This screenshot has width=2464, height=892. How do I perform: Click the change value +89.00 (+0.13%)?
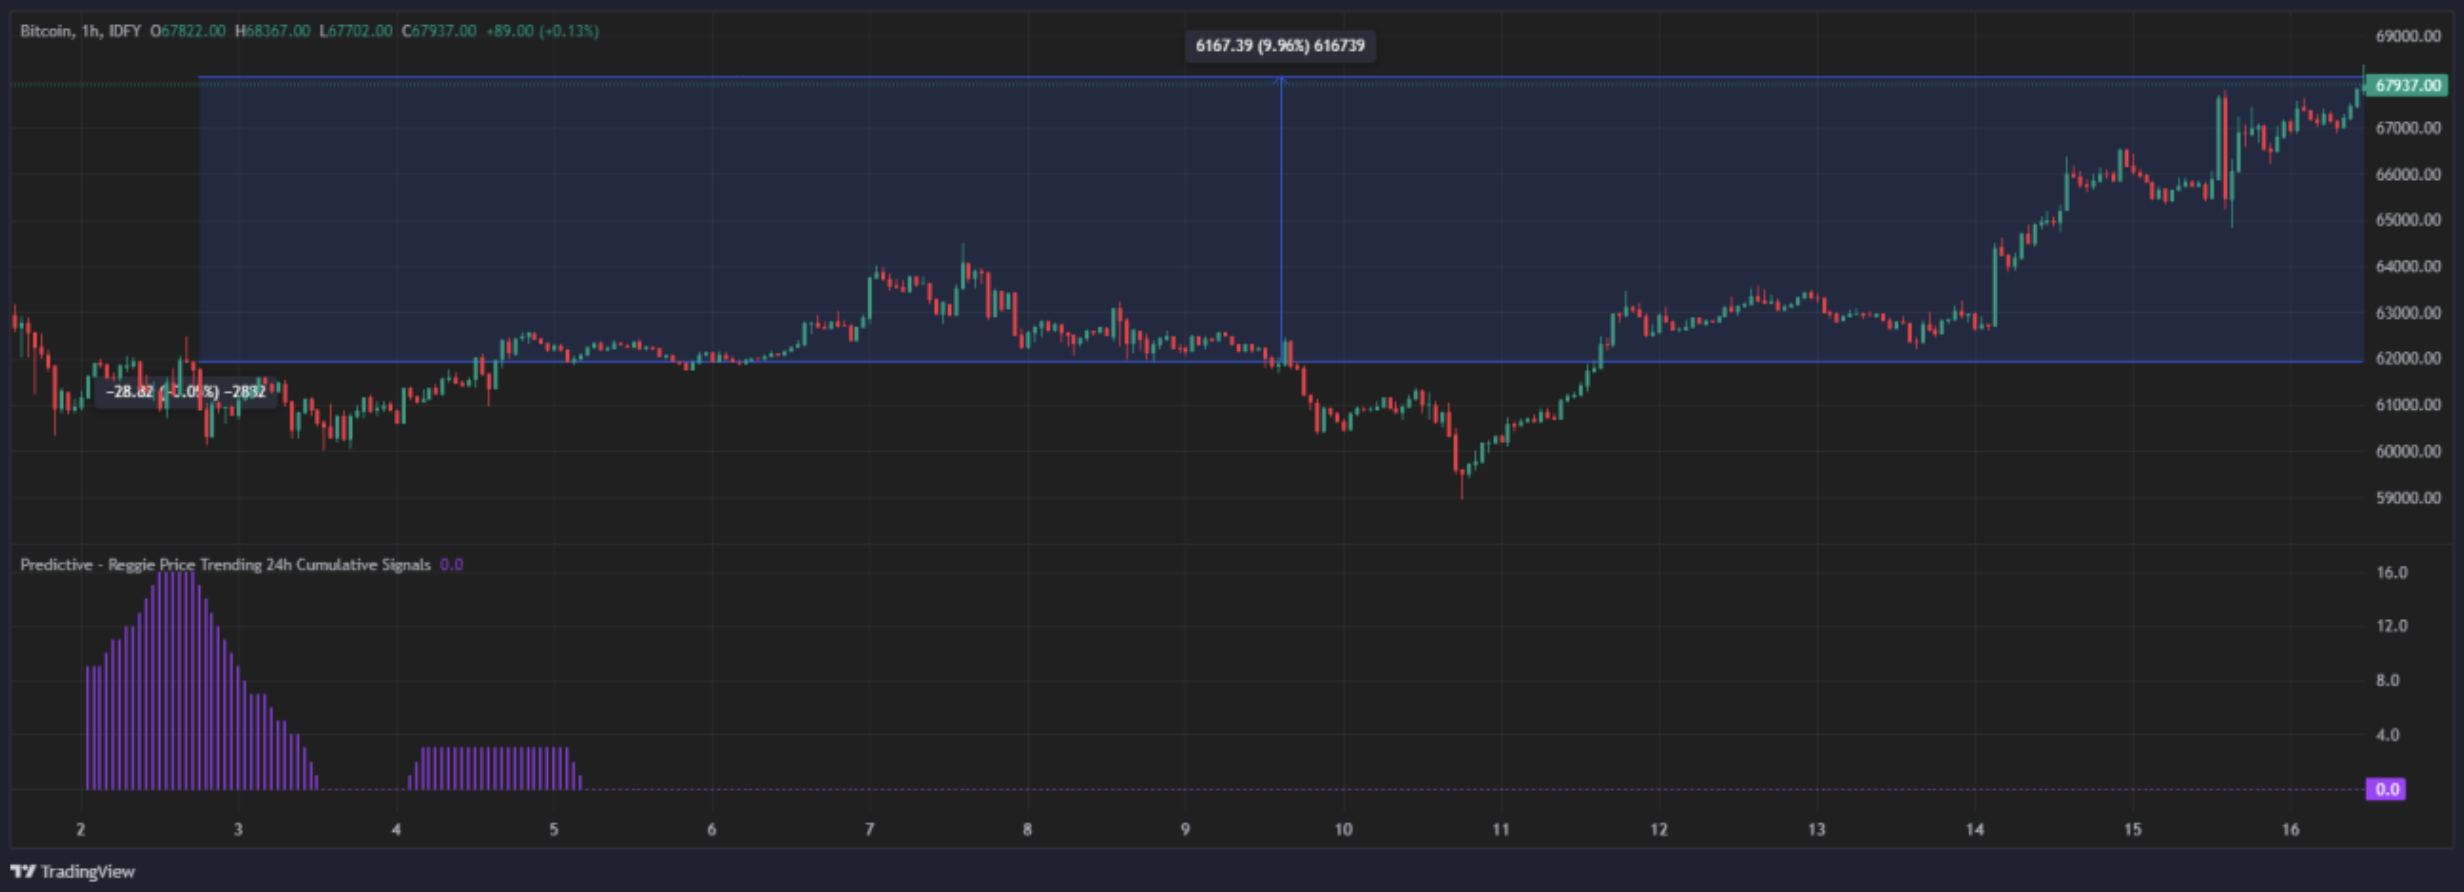[x=542, y=31]
